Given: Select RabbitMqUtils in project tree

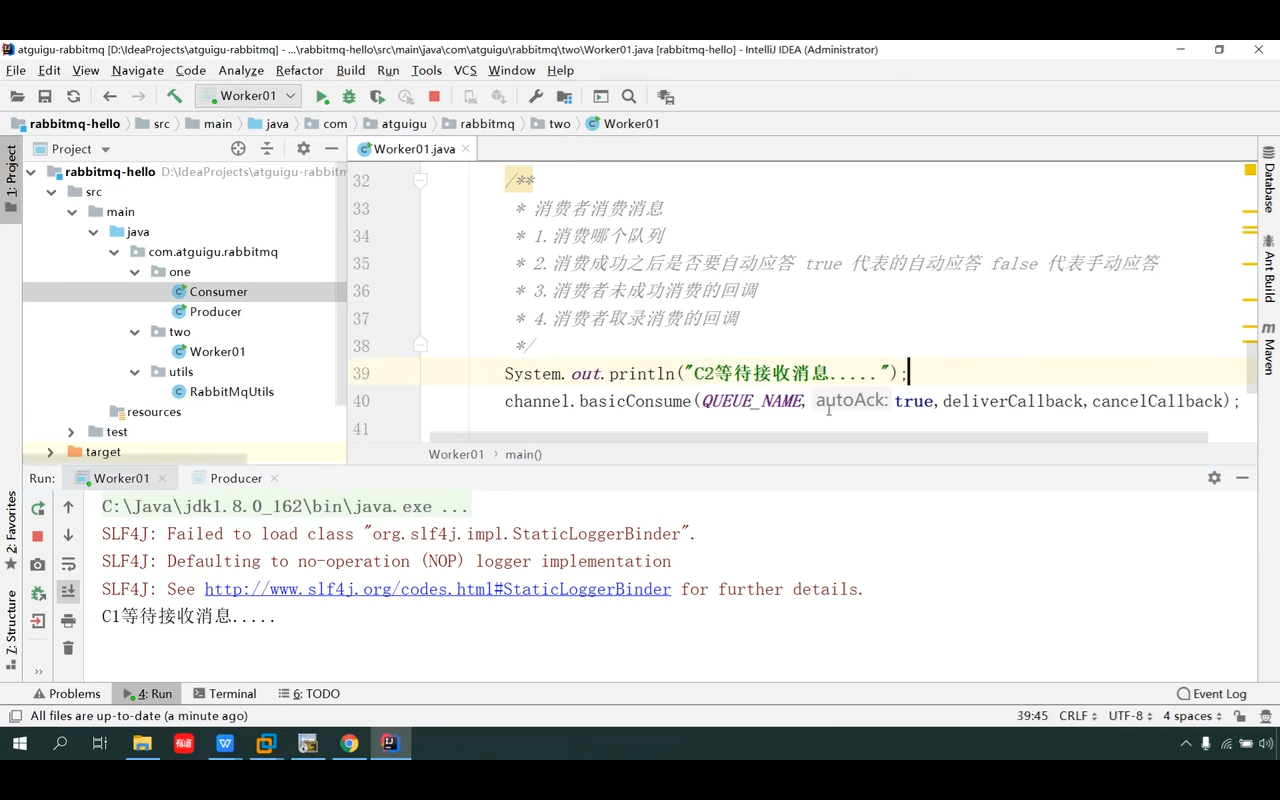Looking at the screenshot, I should click(231, 392).
